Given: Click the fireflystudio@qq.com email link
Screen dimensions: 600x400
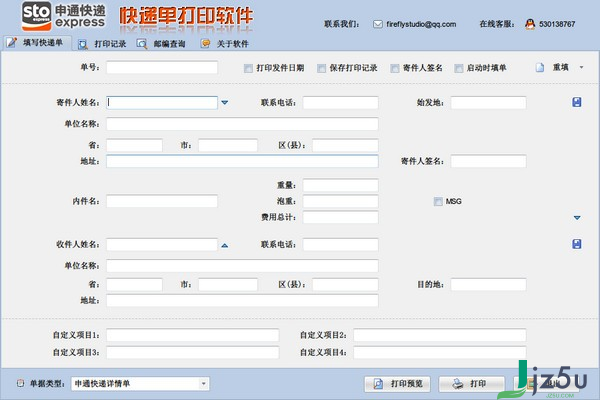Looking at the screenshot, I should (x=421, y=24).
